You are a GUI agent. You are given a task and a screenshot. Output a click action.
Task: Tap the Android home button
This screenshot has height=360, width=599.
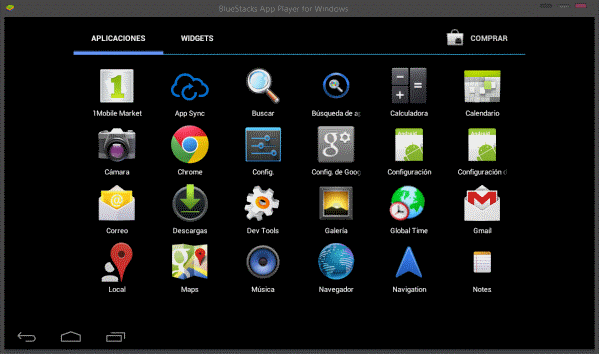click(x=71, y=337)
